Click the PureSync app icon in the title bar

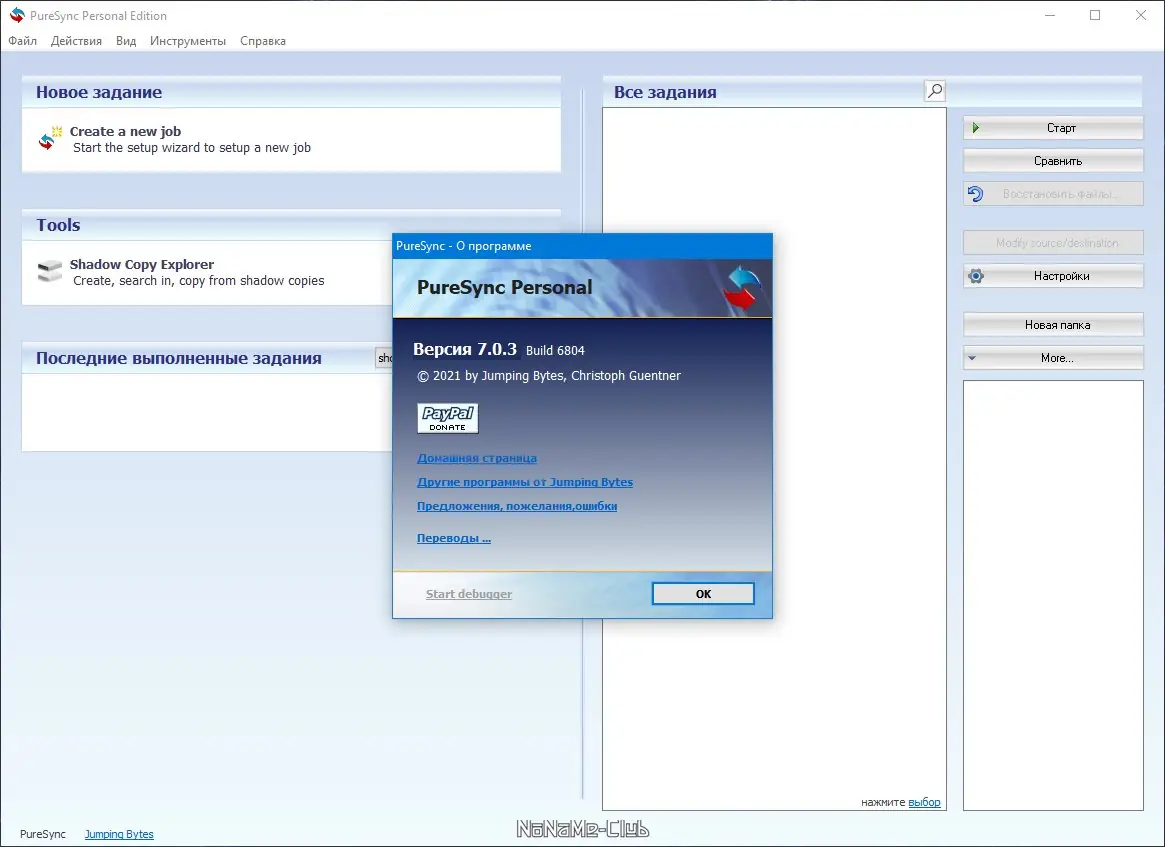click(x=16, y=15)
